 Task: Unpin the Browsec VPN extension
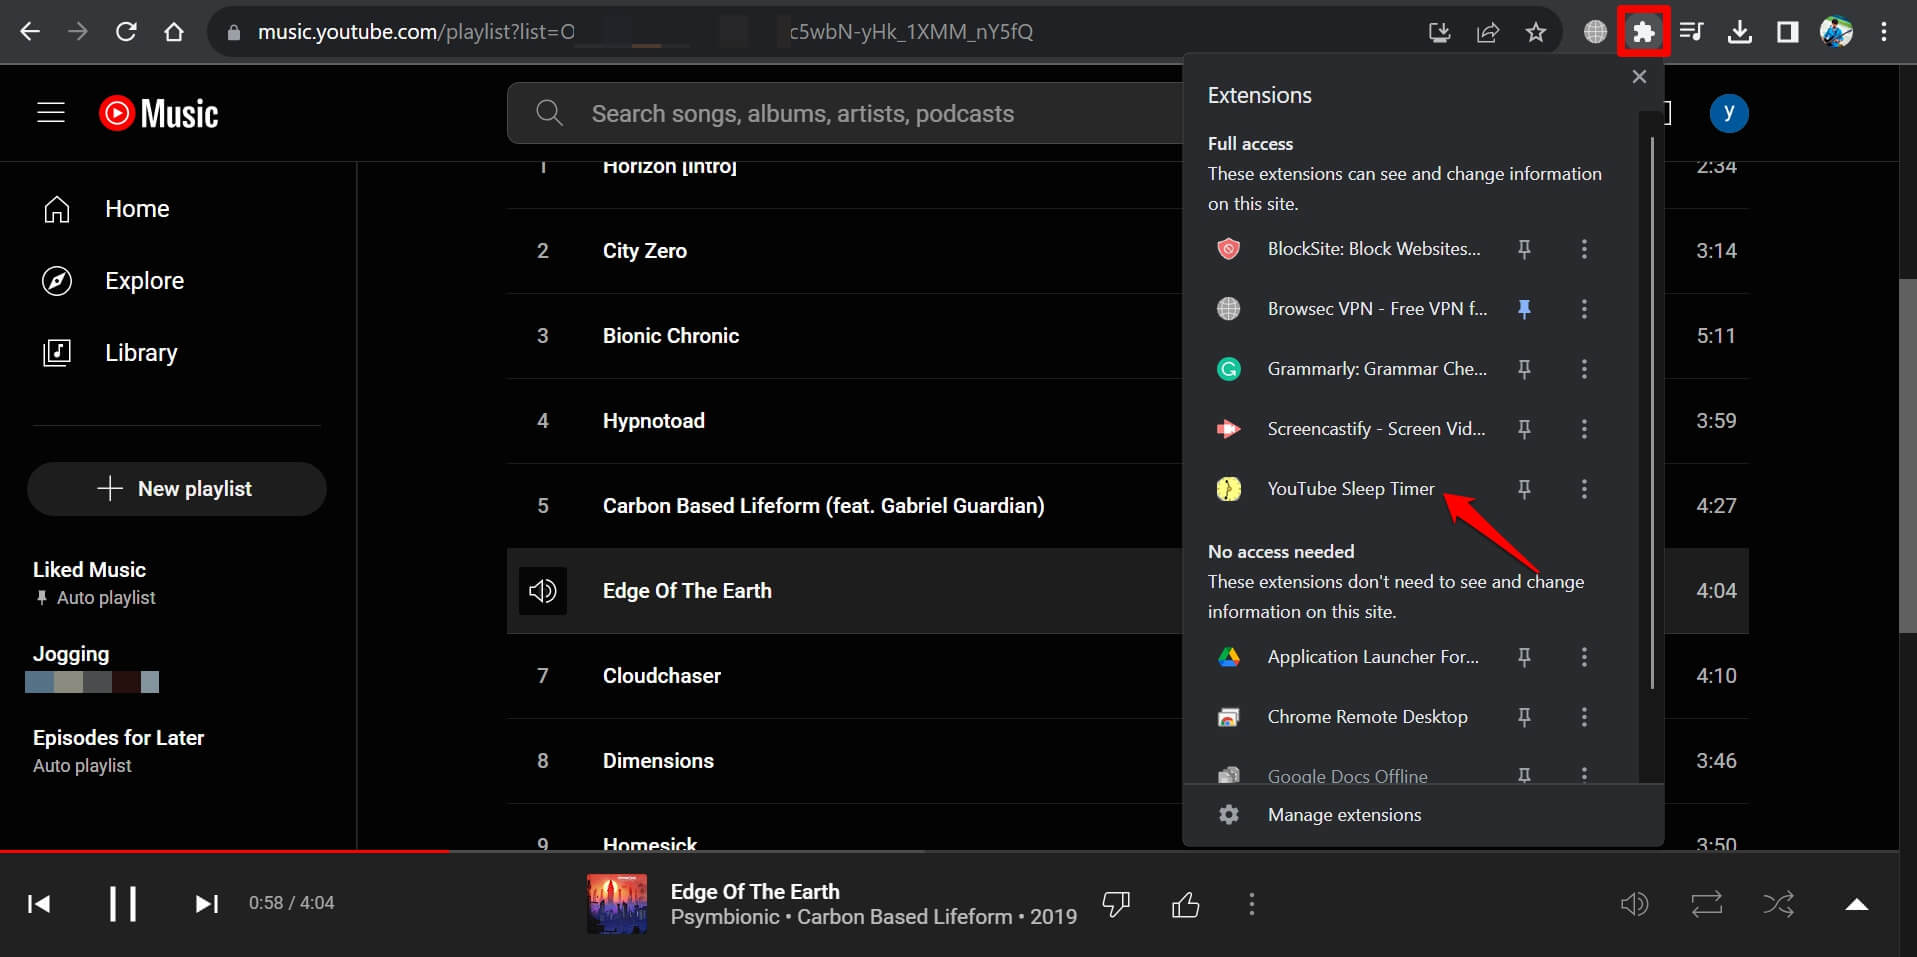coord(1524,309)
